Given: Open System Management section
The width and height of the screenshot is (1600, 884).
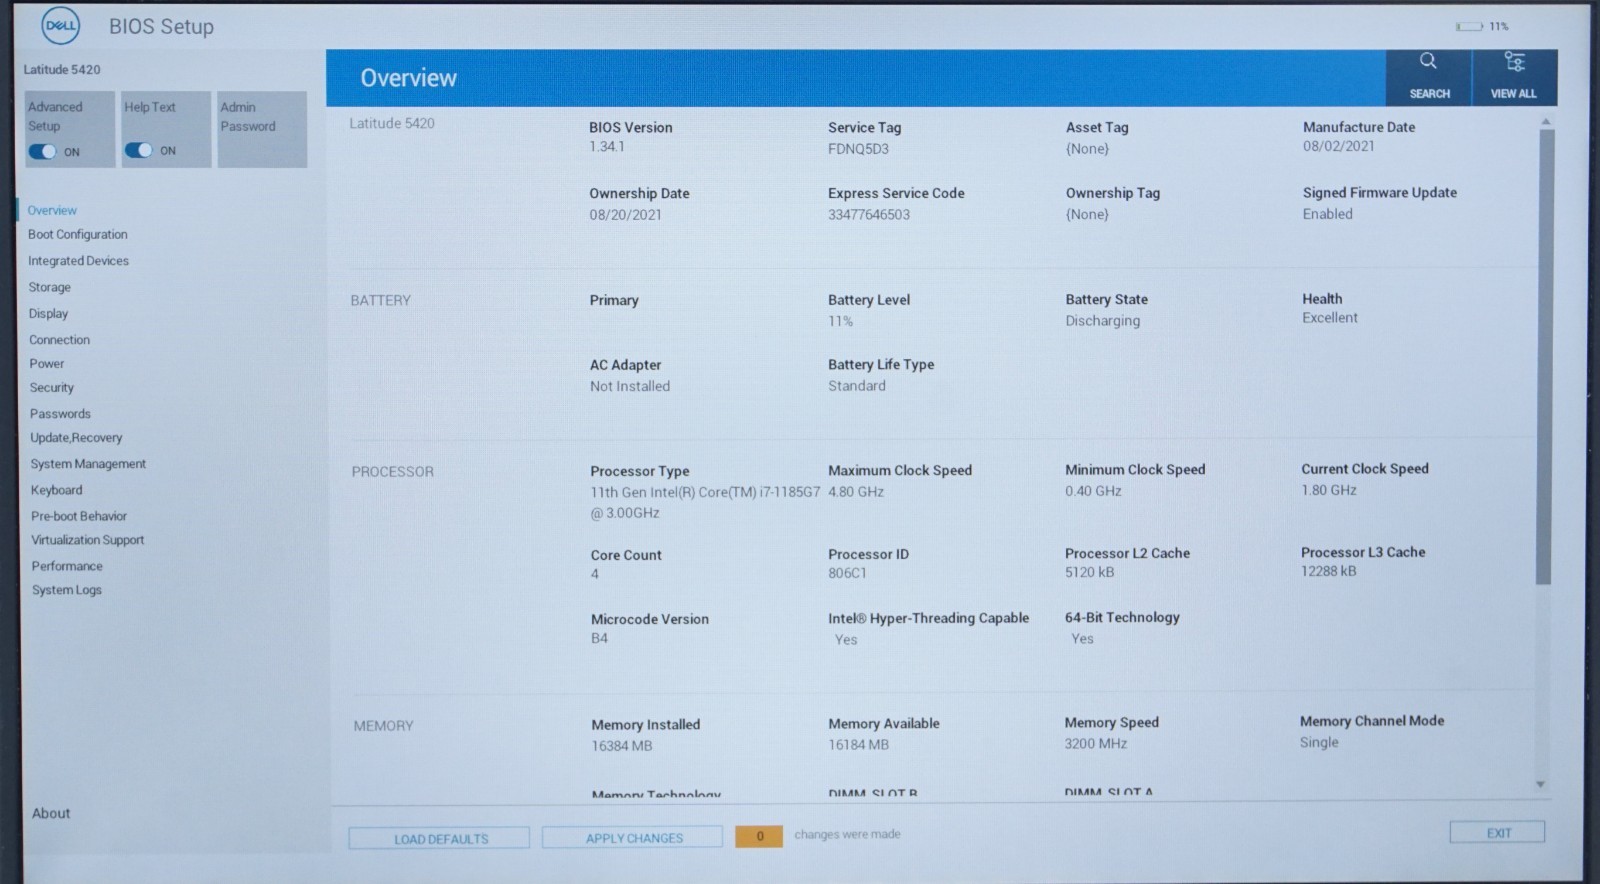Looking at the screenshot, I should pos(88,464).
